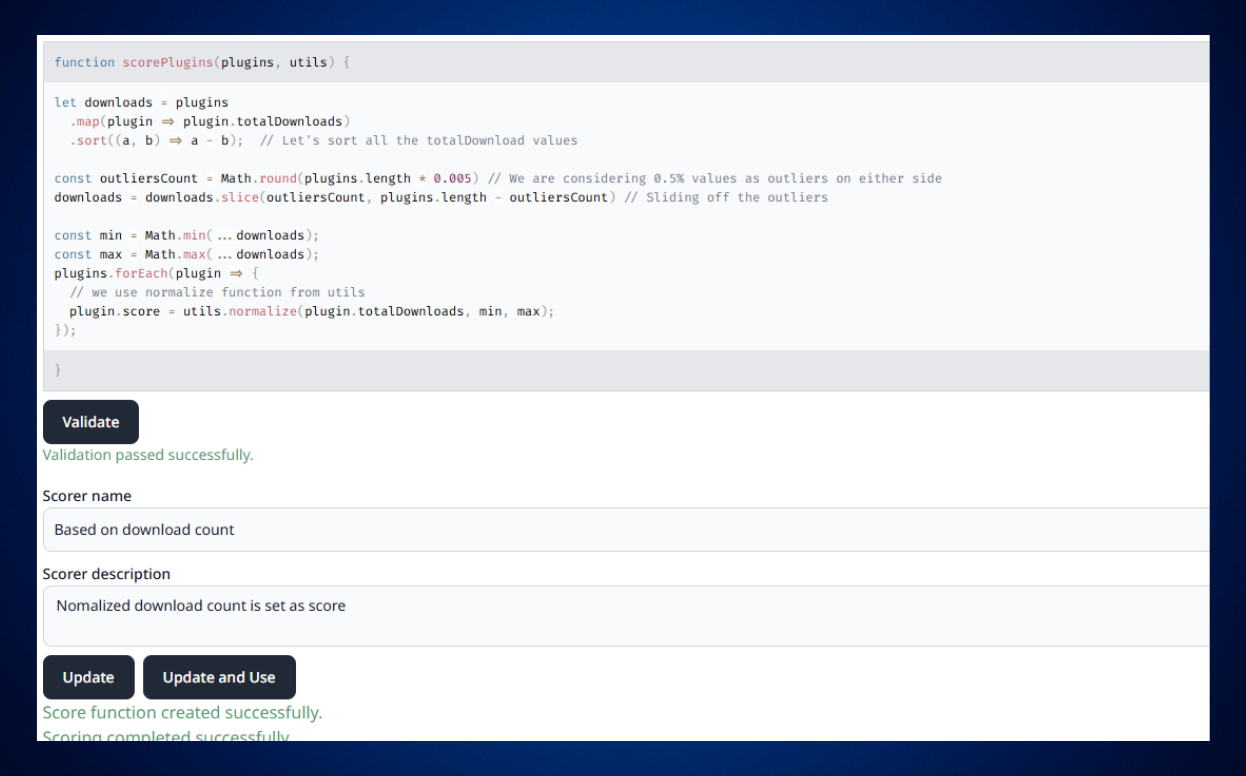1246x776 pixels.
Task: Click the .map(plugin => plugin.totalDownloads) line
Action: (209, 121)
